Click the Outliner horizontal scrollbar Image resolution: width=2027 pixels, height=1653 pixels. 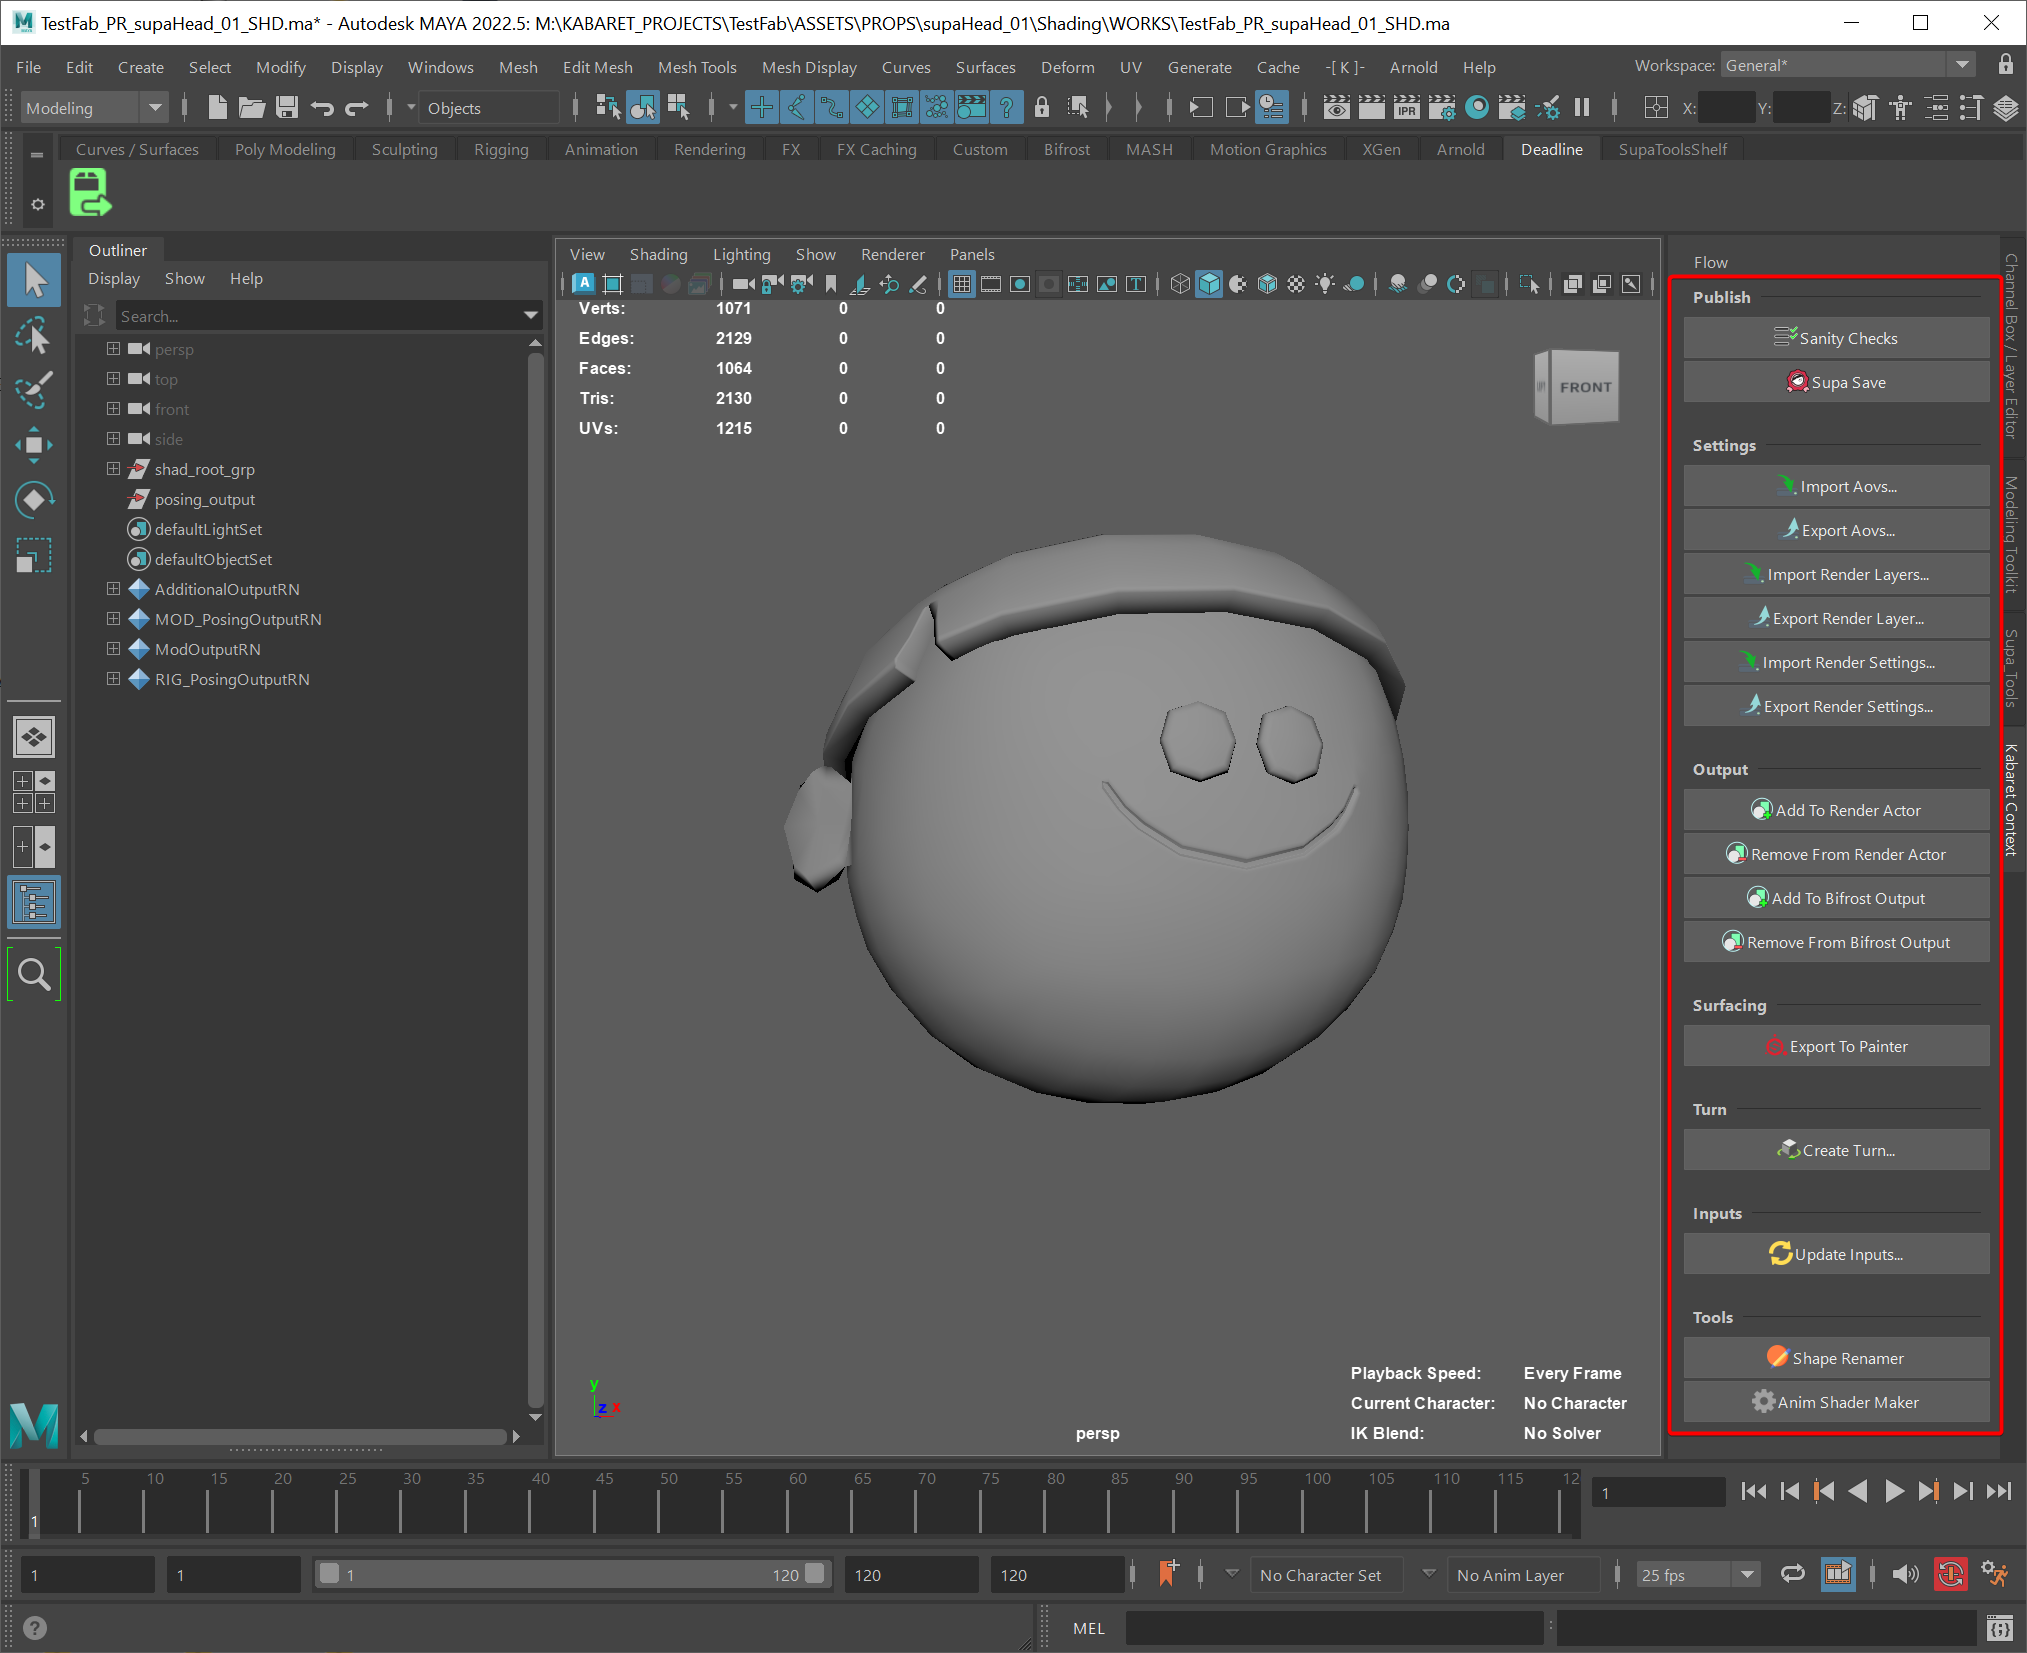(300, 1436)
